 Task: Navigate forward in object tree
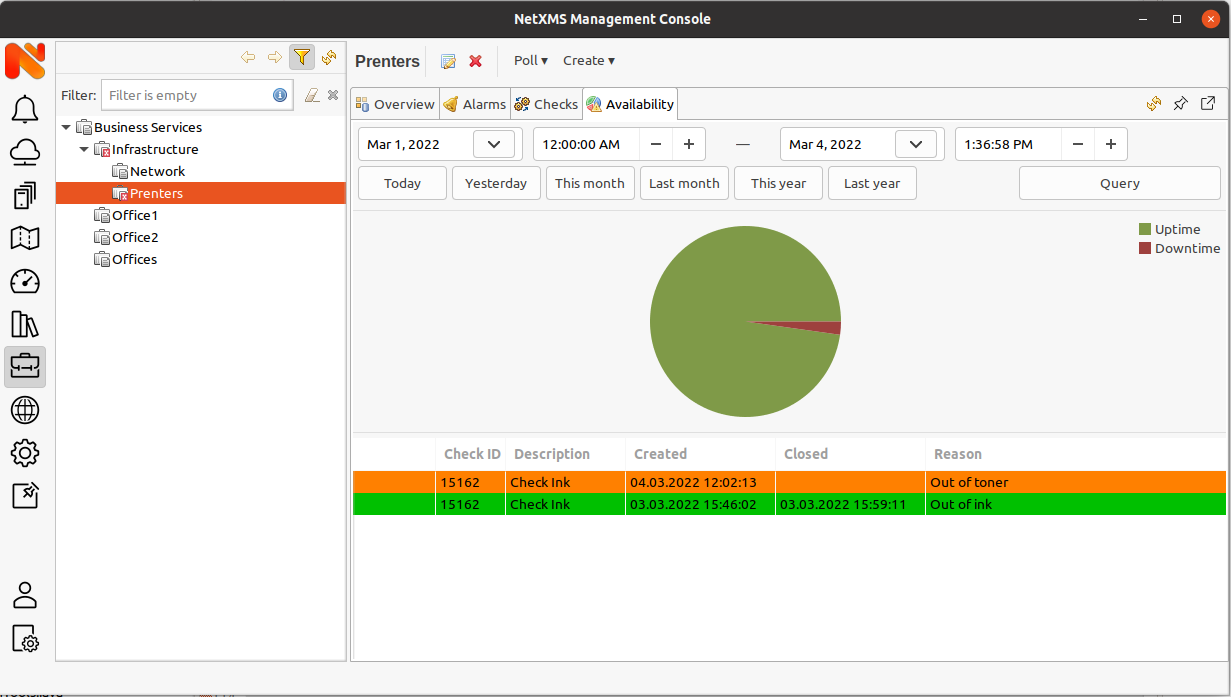pos(274,58)
